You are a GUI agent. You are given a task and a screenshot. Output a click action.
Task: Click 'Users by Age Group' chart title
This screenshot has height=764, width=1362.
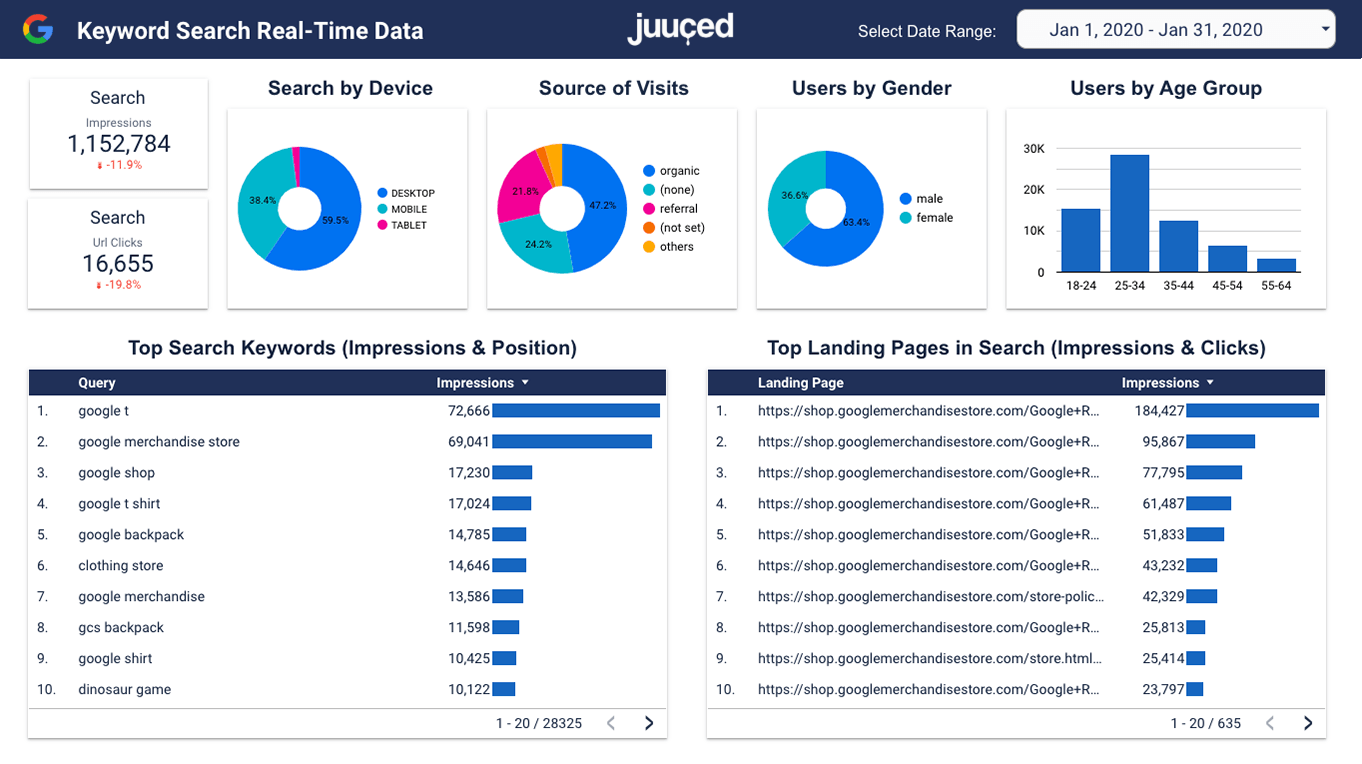pos(1166,88)
